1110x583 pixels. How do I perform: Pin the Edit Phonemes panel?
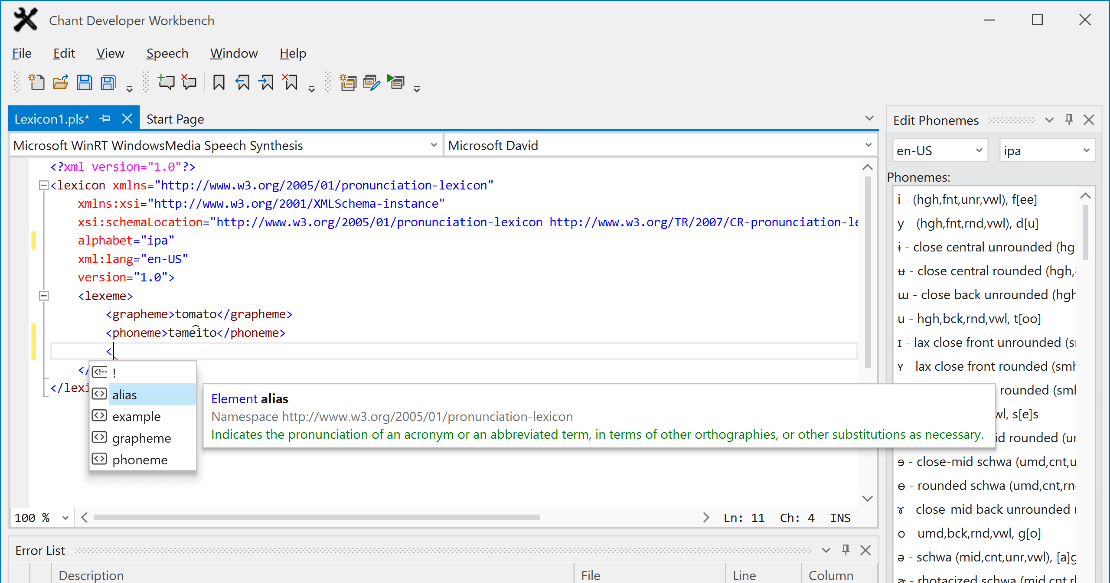[x=1069, y=120]
